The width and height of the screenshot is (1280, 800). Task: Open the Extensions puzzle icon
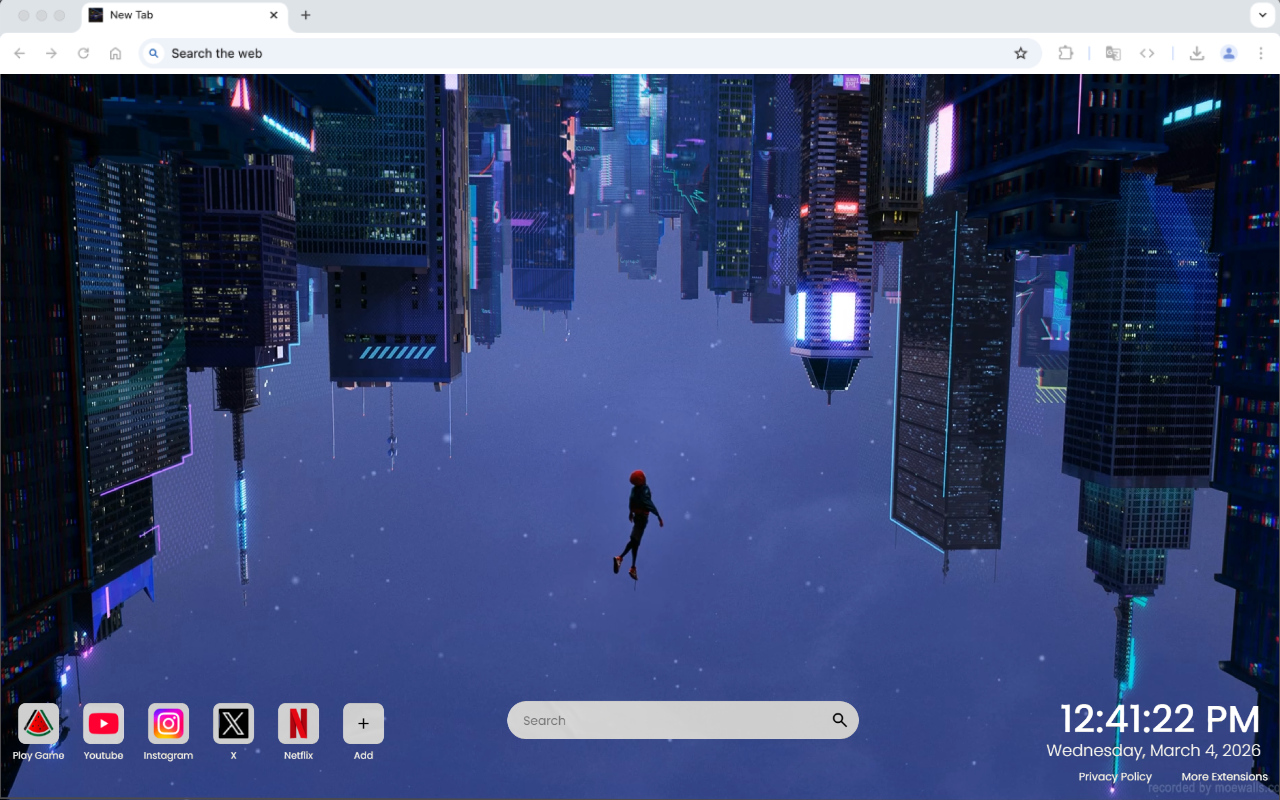pos(1066,53)
